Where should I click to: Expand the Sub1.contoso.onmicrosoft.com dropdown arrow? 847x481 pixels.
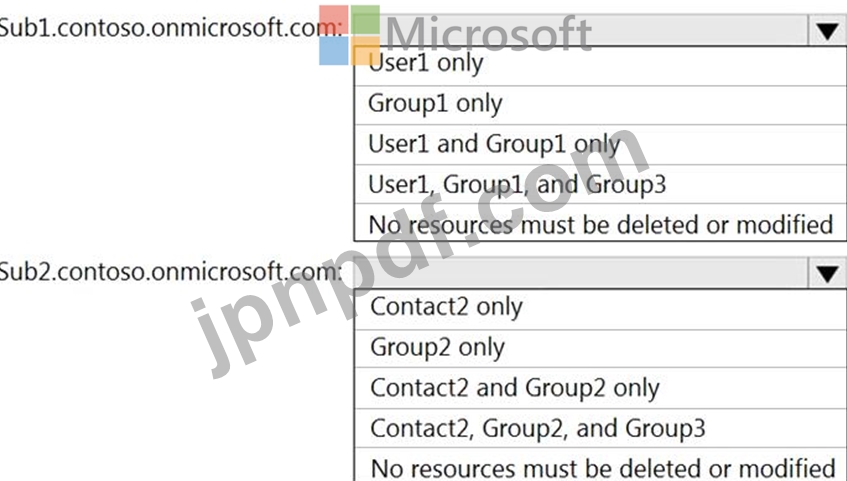pyautogui.click(x=827, y=30)
